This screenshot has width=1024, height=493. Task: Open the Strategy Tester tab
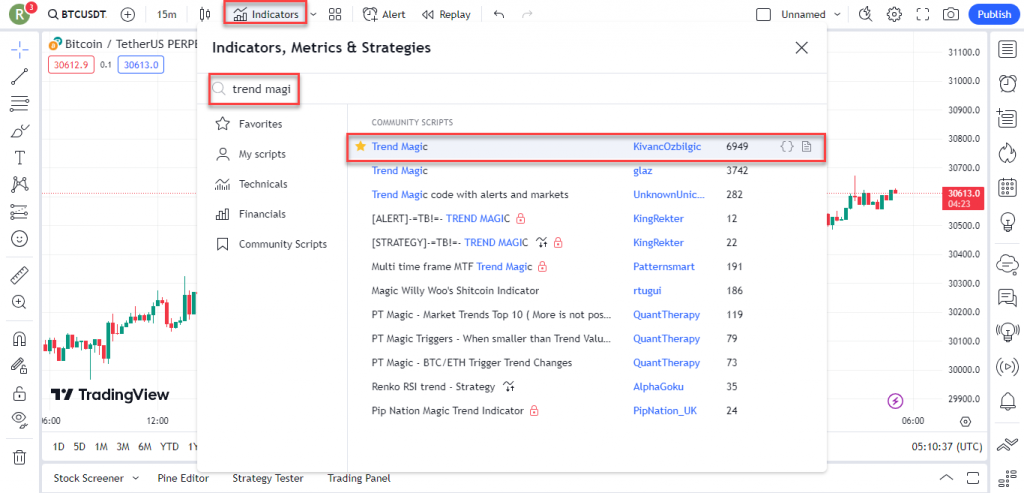[x=270, y=478]
